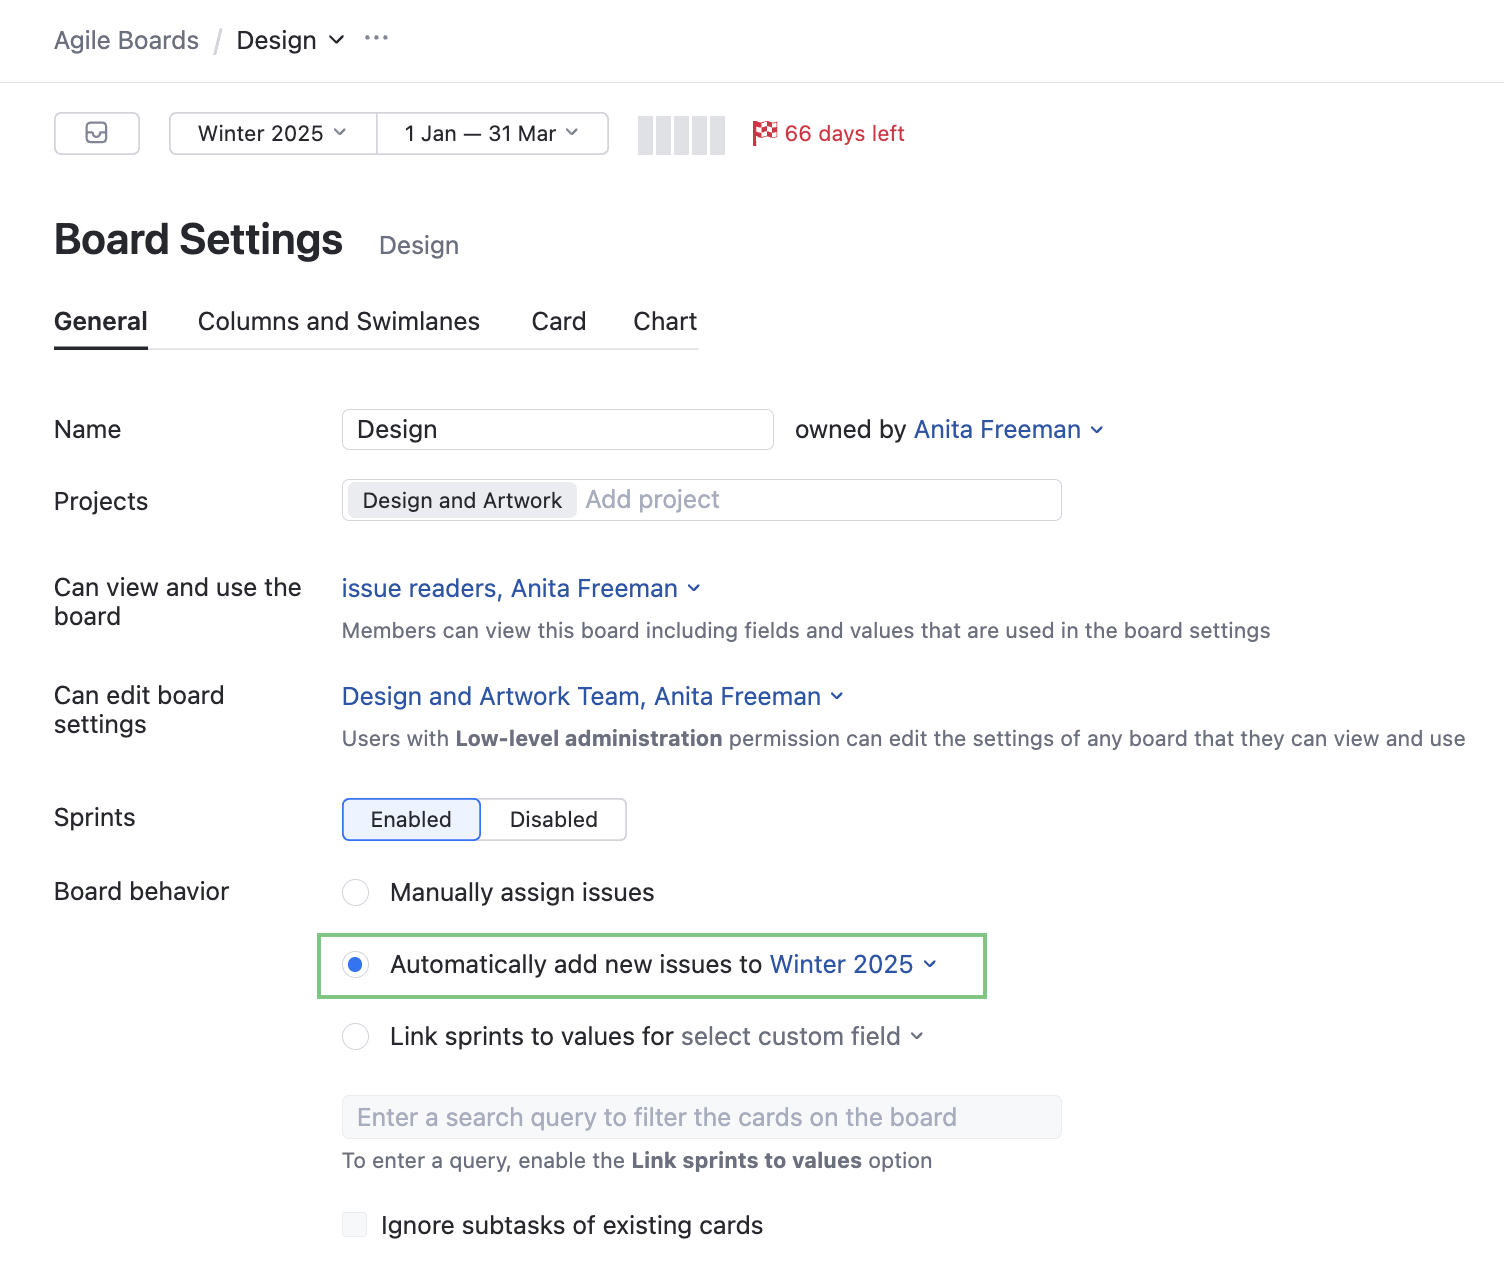The image size is (1504, 1278).
Task: Open the Chart tab
Action: point(664,321)
